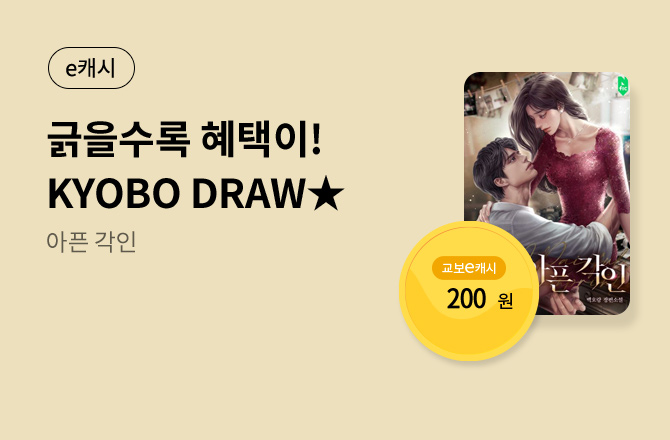Click the word DRAW in headline

tap(248, 194)
